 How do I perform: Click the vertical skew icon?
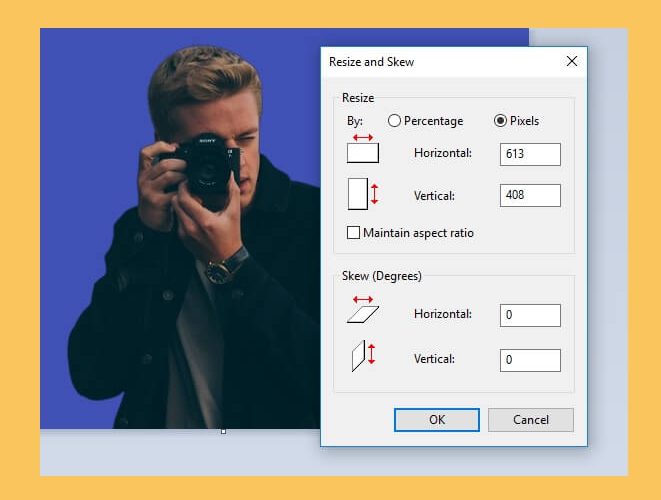click(363, 357)
